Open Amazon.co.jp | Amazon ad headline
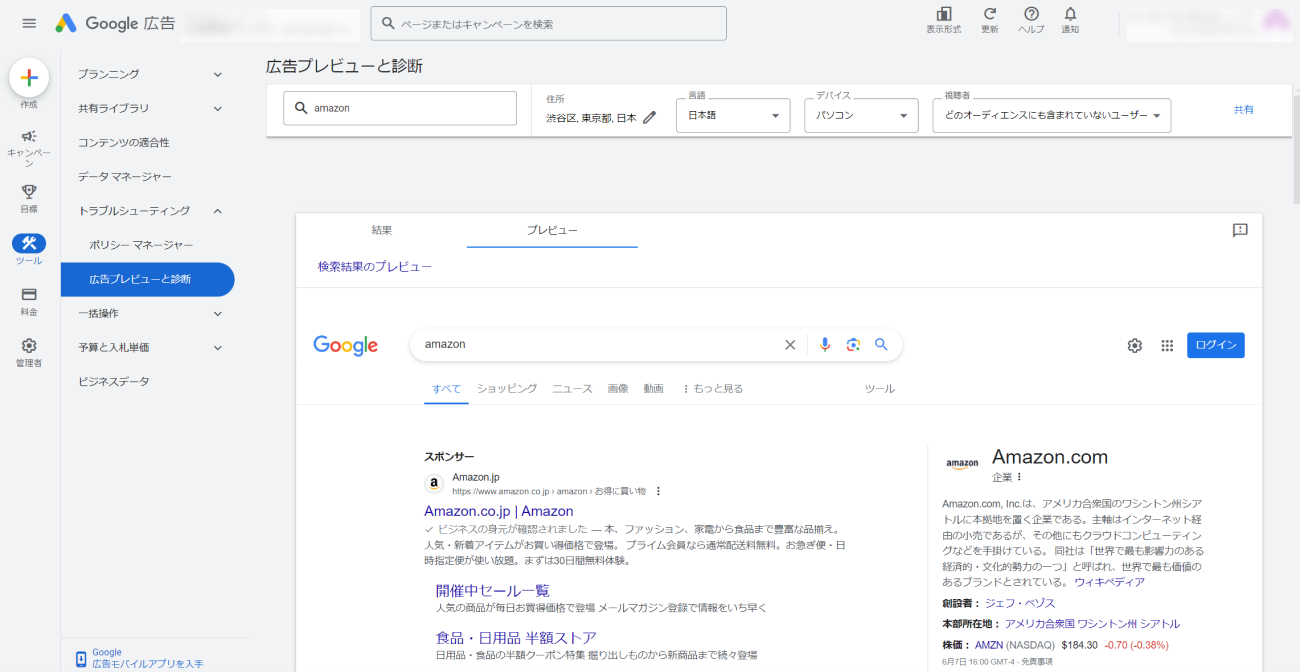Image resolution: width=1300 pixels, height=672 pixels. [x=499, y=511]
